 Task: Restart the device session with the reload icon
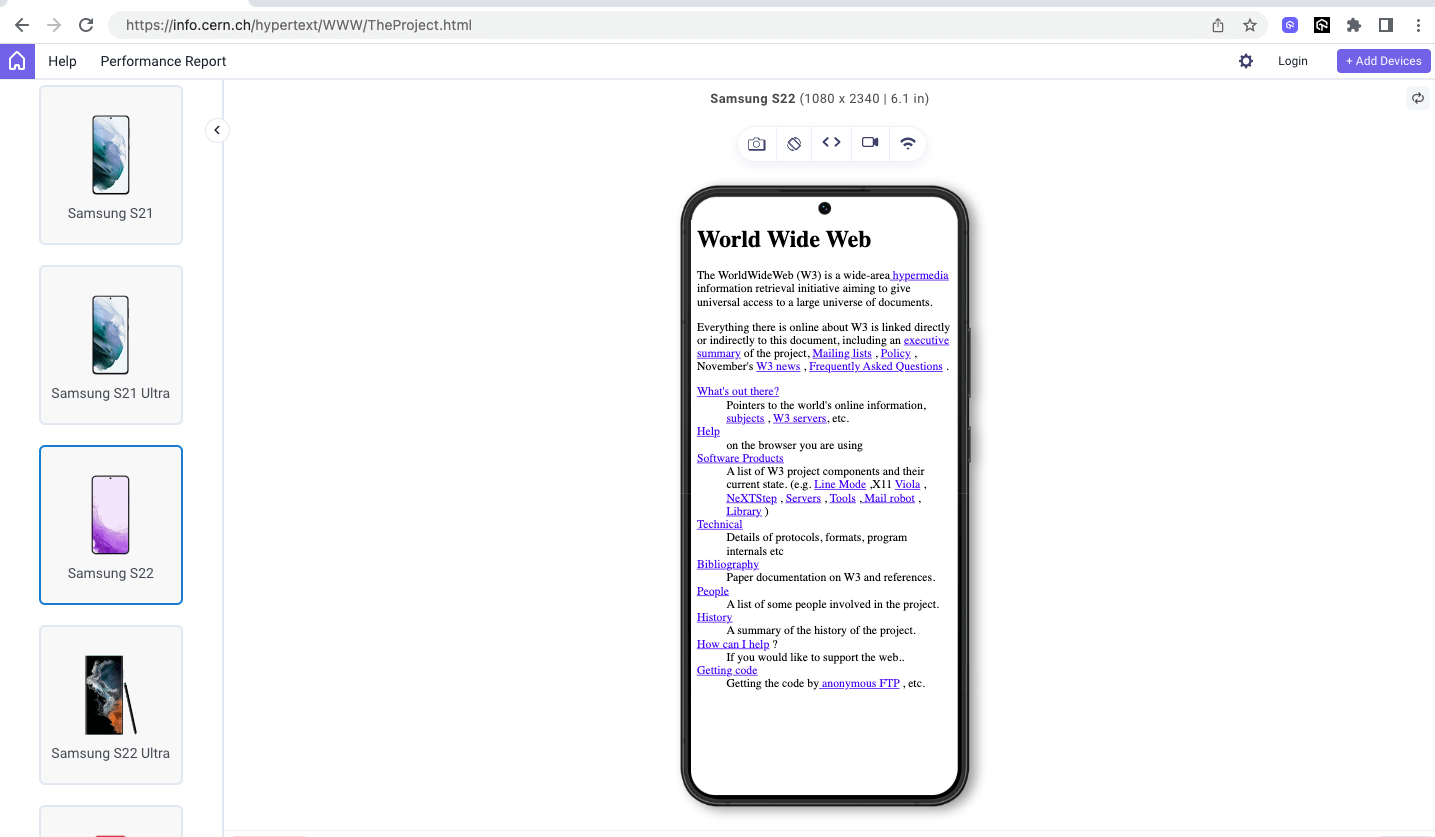pos(1417,98)
